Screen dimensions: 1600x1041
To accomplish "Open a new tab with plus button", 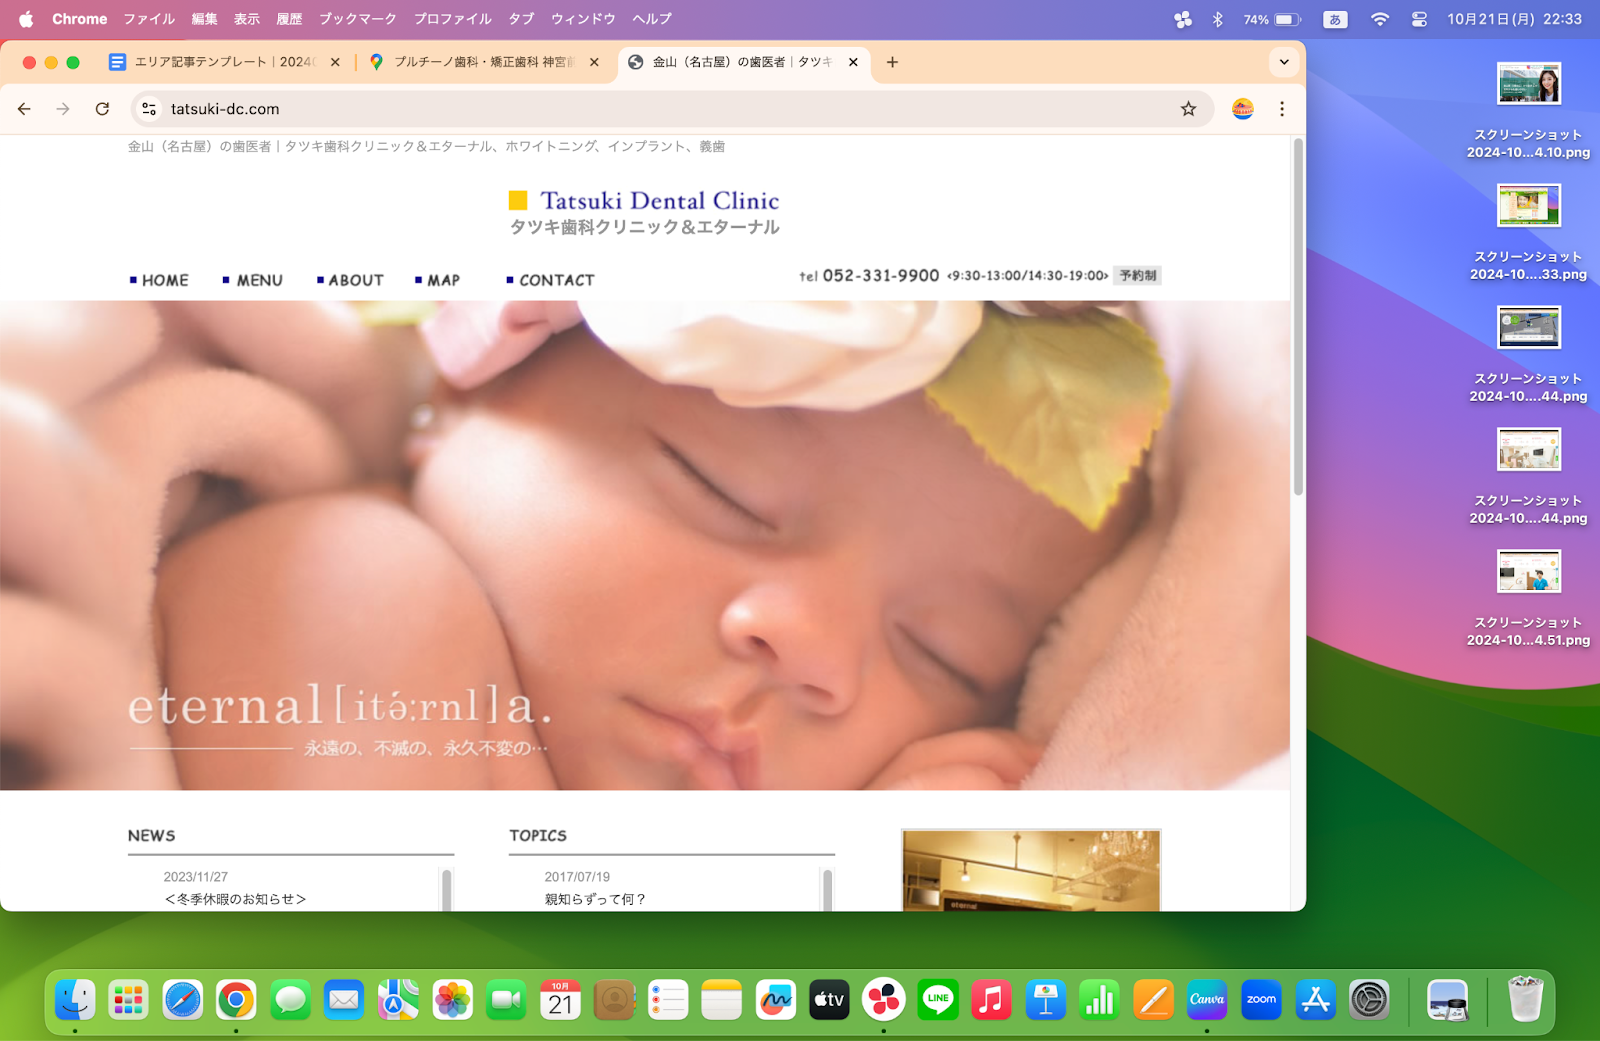I will tap(892, 62).
